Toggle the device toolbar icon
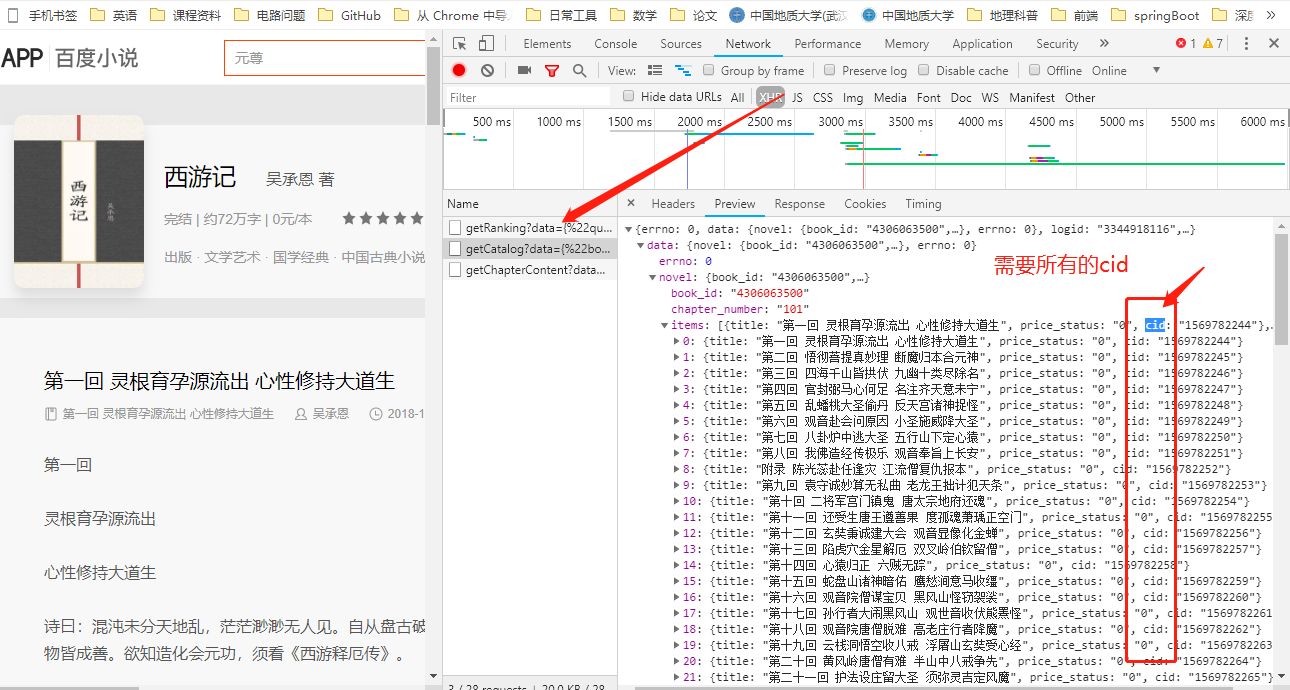The image size is (1290, 690). tap(485, 43)
